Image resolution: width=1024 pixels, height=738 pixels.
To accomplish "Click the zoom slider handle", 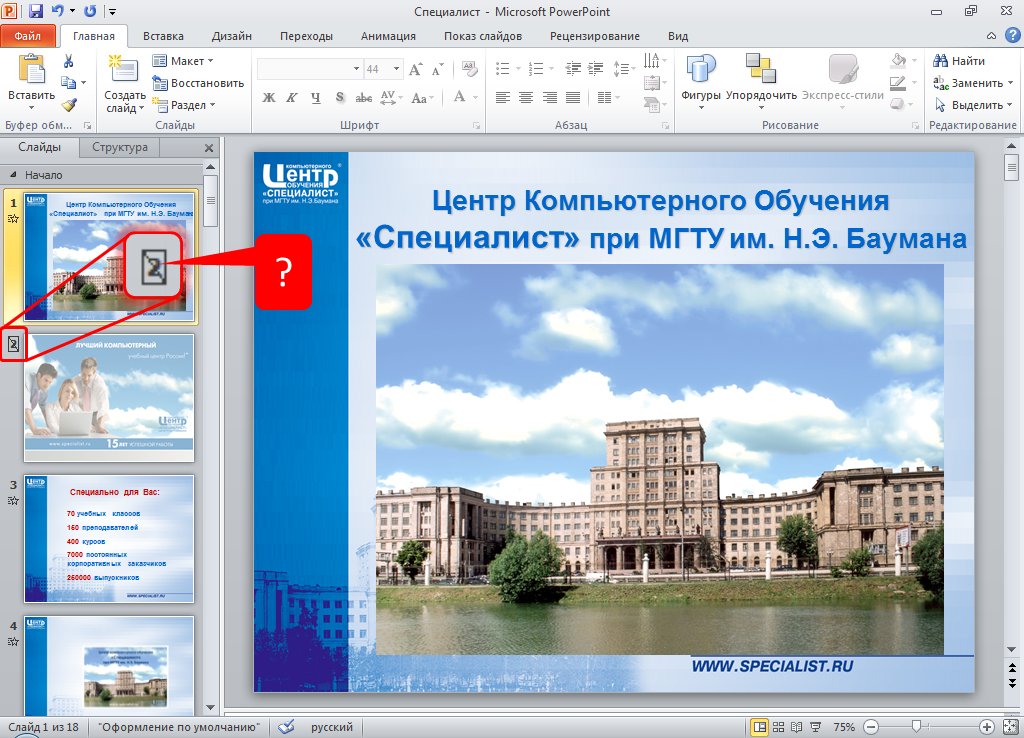I will [915, 727].
